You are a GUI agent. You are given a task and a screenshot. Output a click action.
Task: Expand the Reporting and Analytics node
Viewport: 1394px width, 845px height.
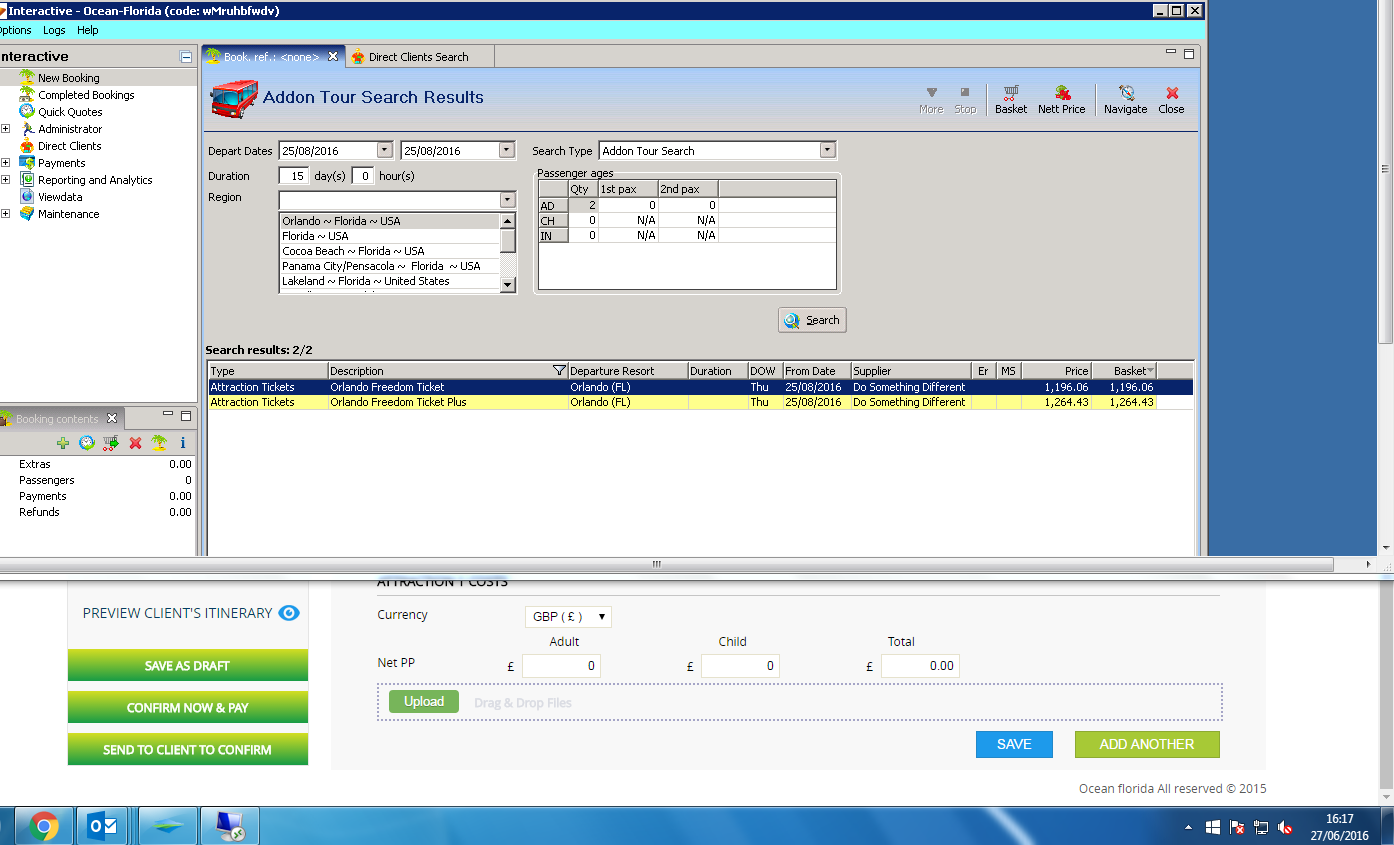click(6, 180)
